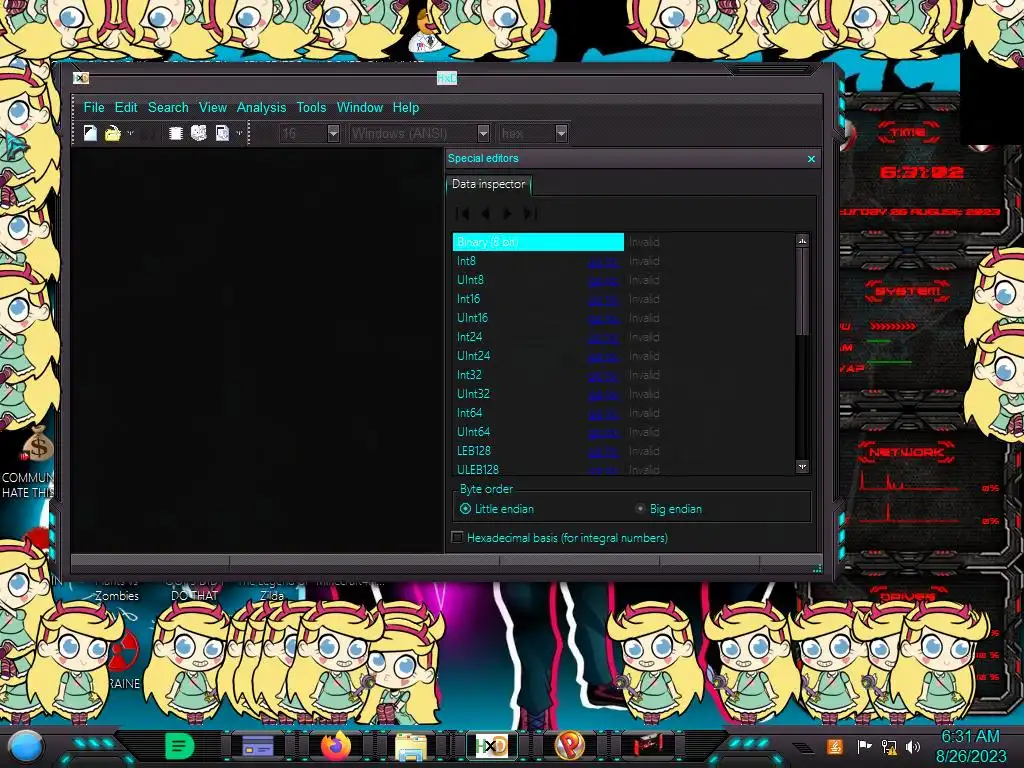
Task: Click the Data inspector scrollbar thumb
Action: tap(802, 292)
